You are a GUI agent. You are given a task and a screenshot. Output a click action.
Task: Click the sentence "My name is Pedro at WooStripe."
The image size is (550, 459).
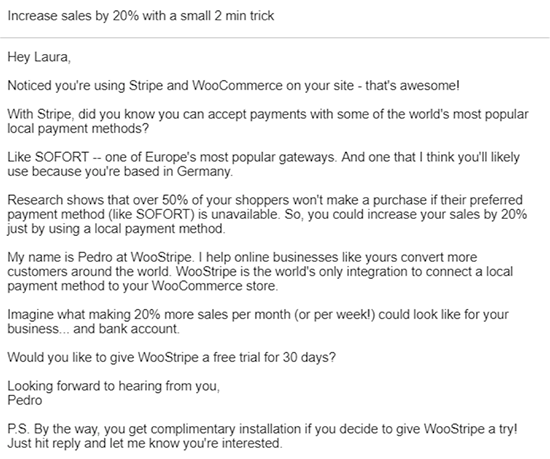(100, 257)
